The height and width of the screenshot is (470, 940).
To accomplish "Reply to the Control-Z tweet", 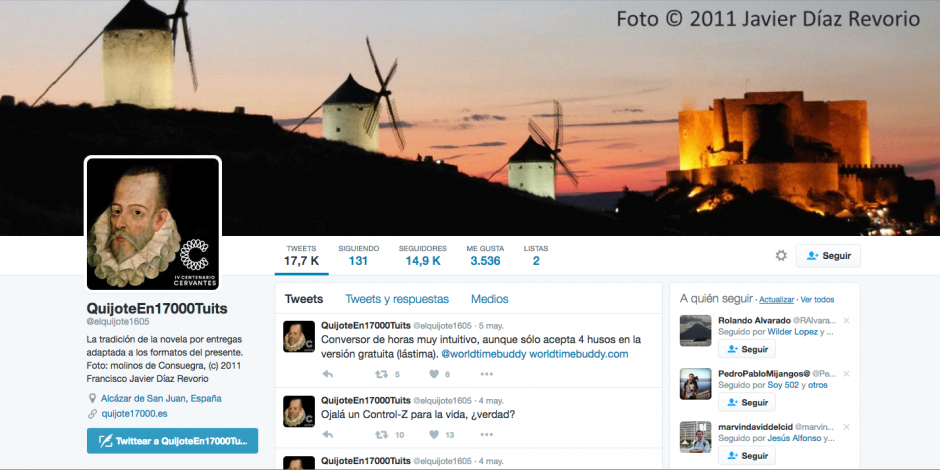I will coord(328,435).
